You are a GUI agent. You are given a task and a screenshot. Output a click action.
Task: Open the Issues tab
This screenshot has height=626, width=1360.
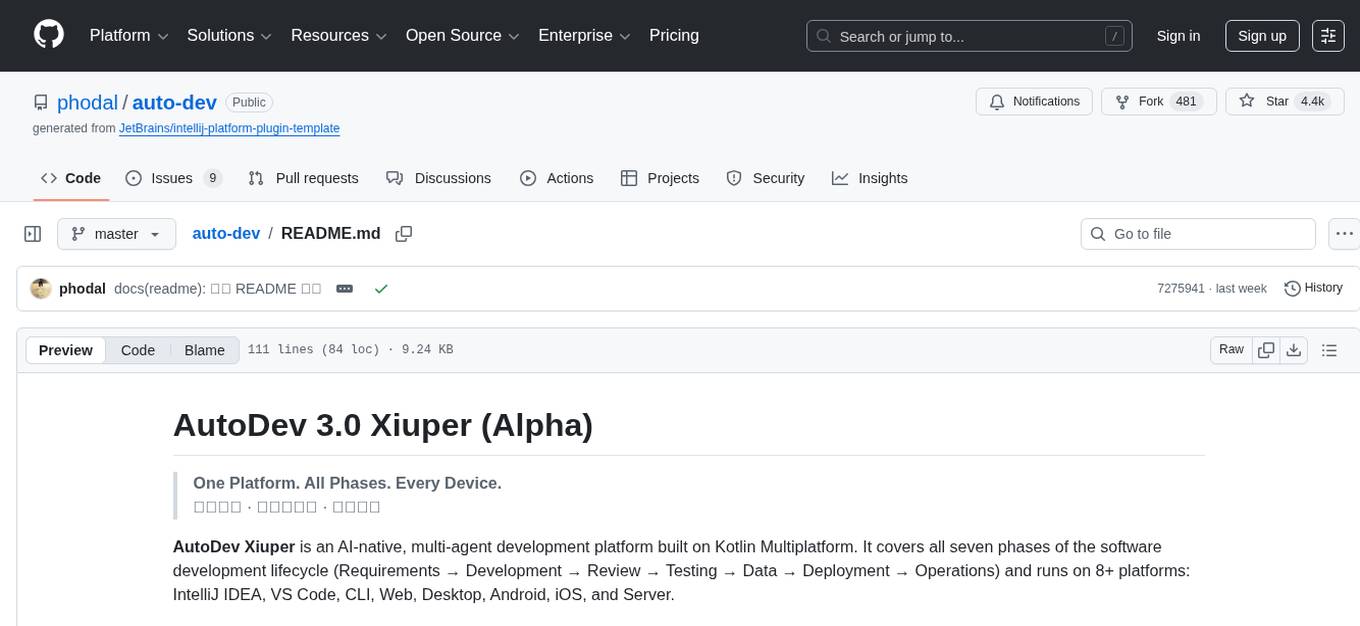173,178
